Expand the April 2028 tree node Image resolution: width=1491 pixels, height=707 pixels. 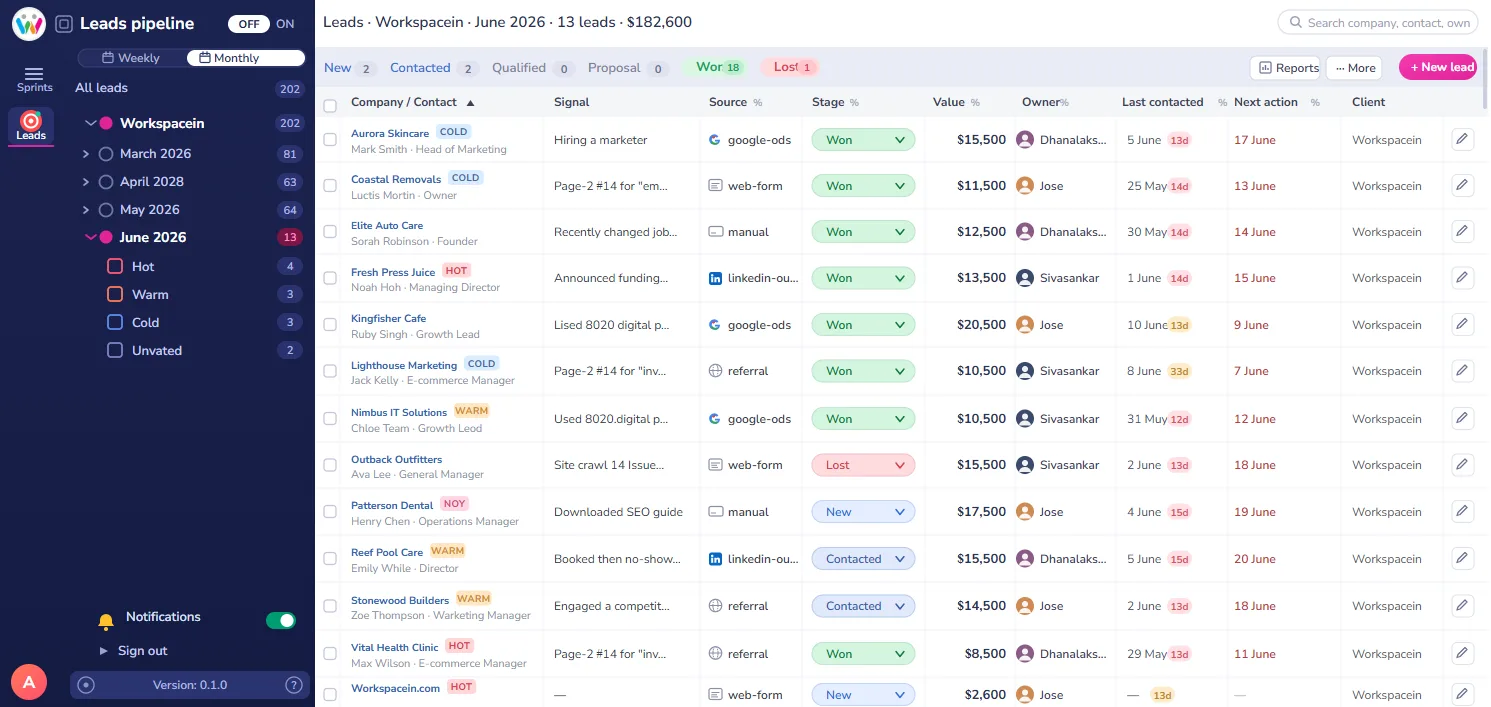pyautogui.click(x=86, y=182)
